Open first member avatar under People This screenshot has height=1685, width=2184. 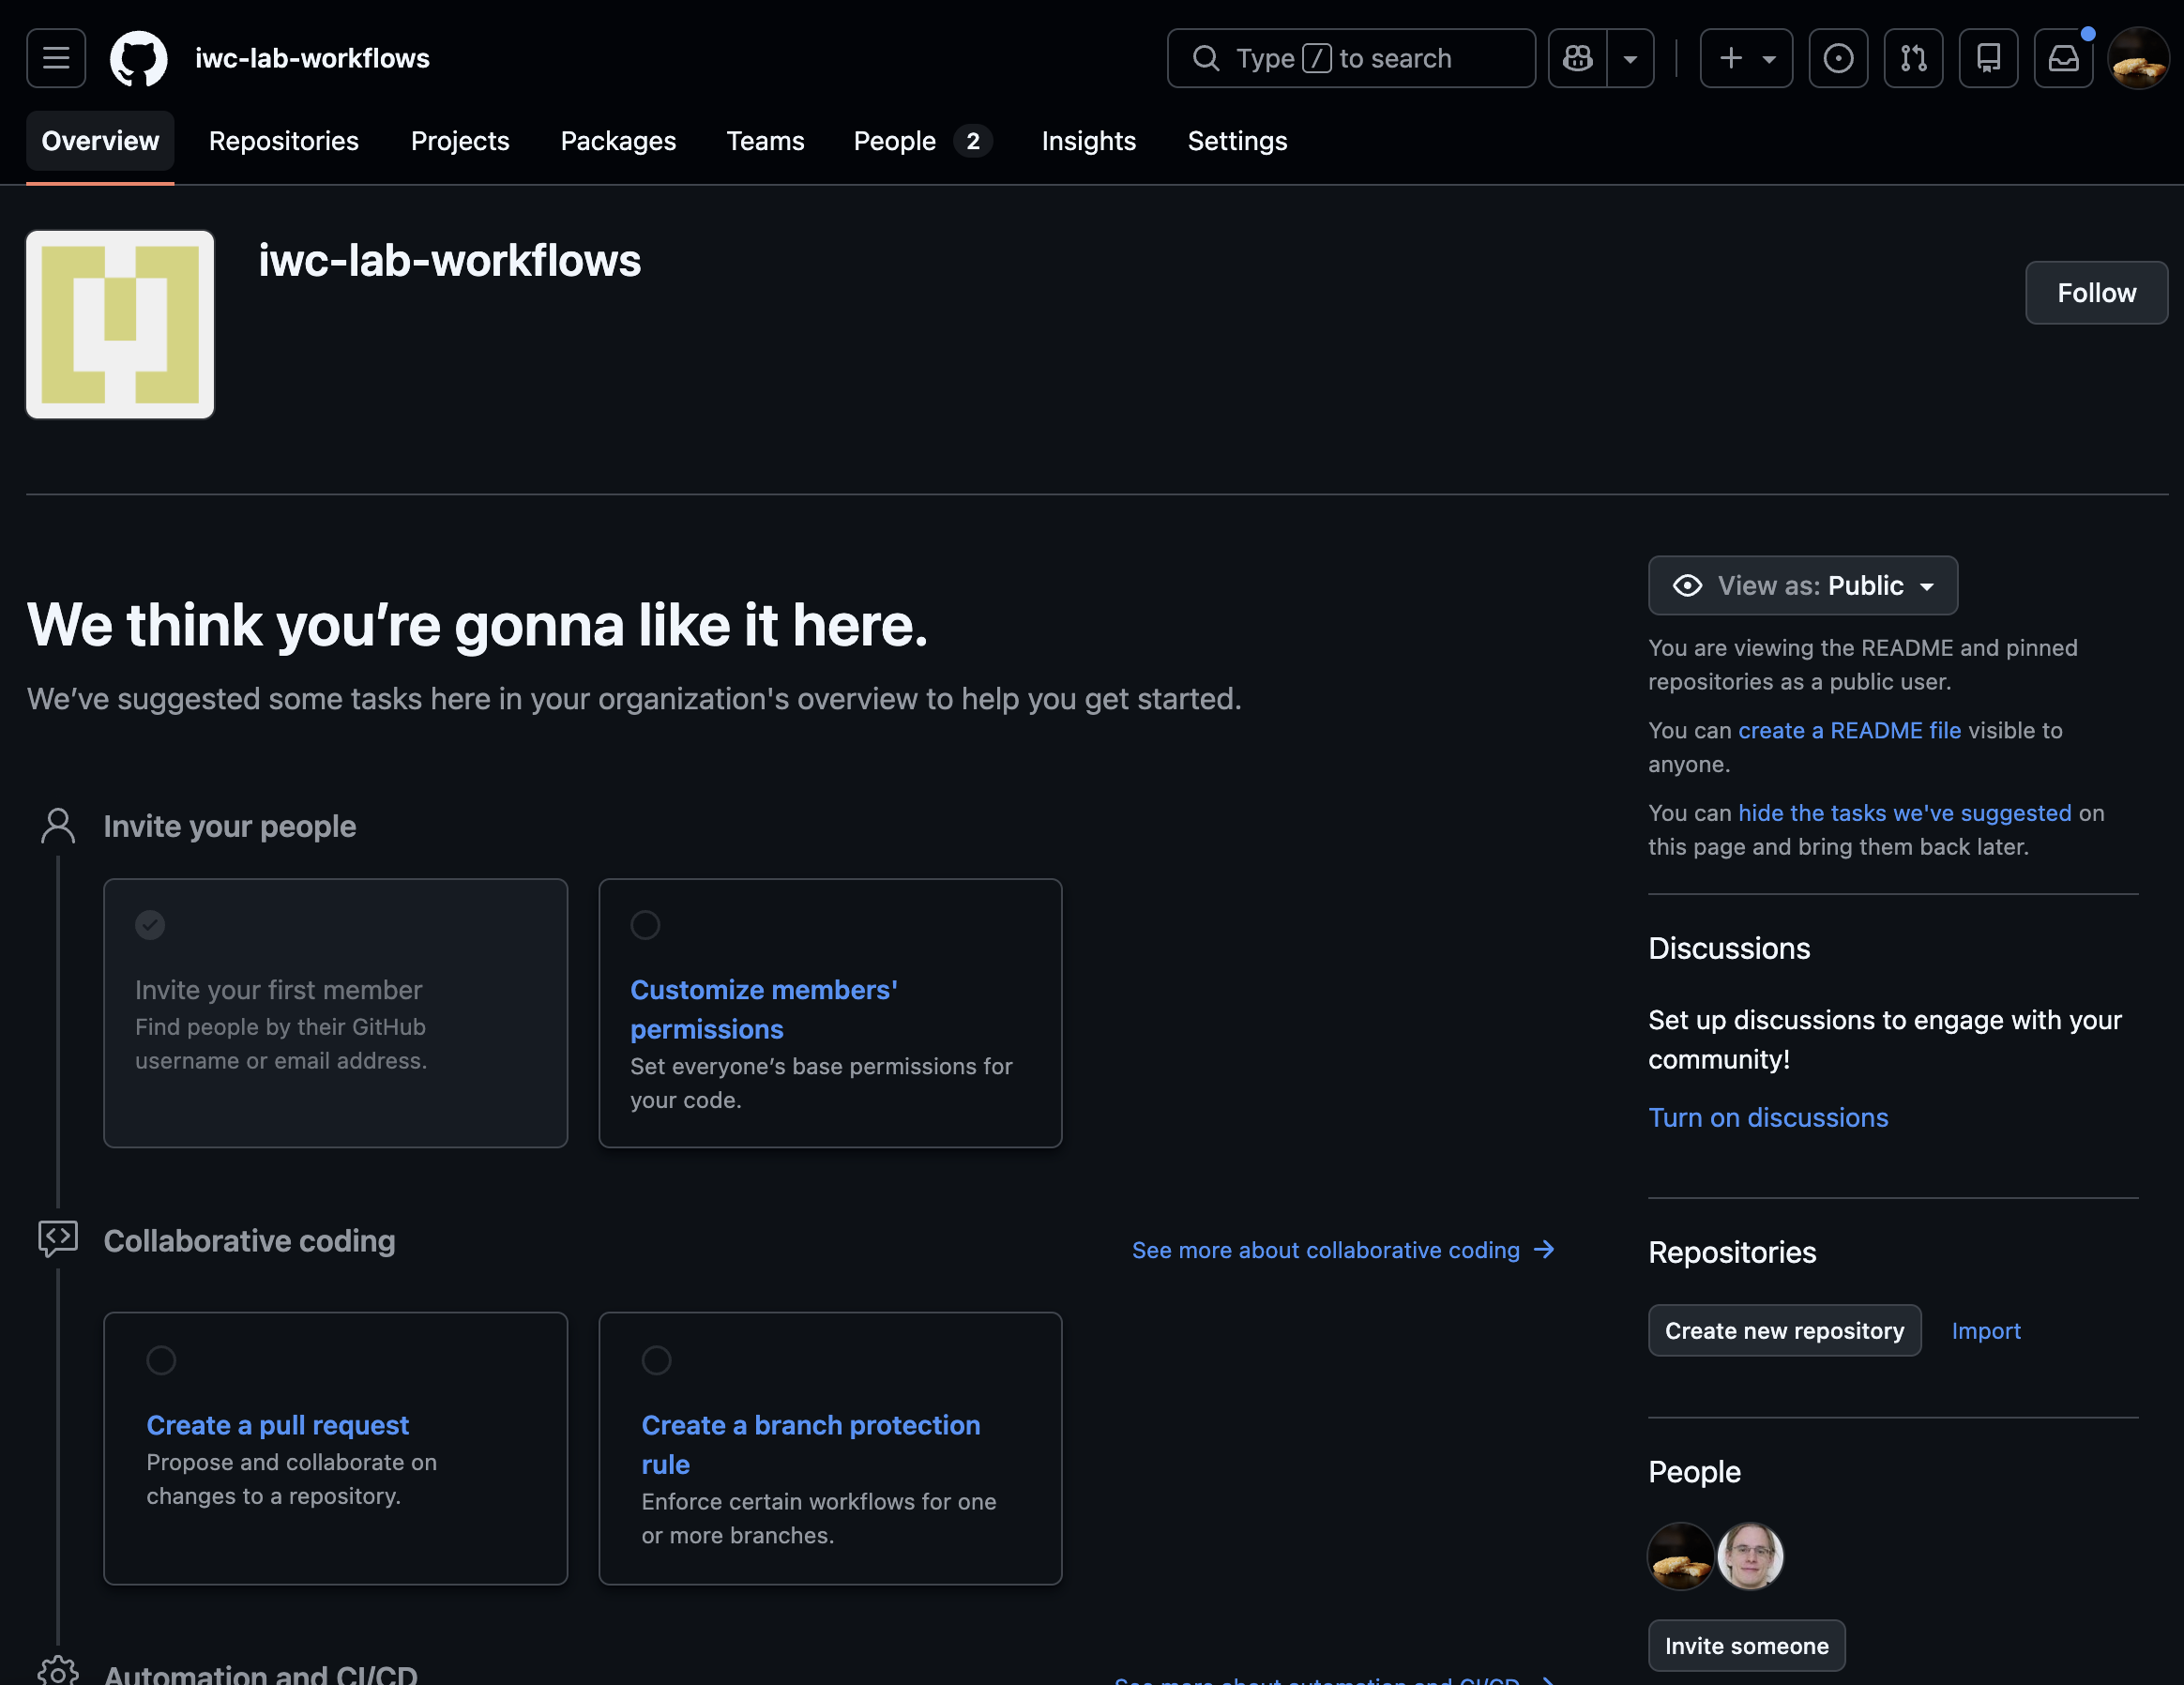coord(1680,1557)
